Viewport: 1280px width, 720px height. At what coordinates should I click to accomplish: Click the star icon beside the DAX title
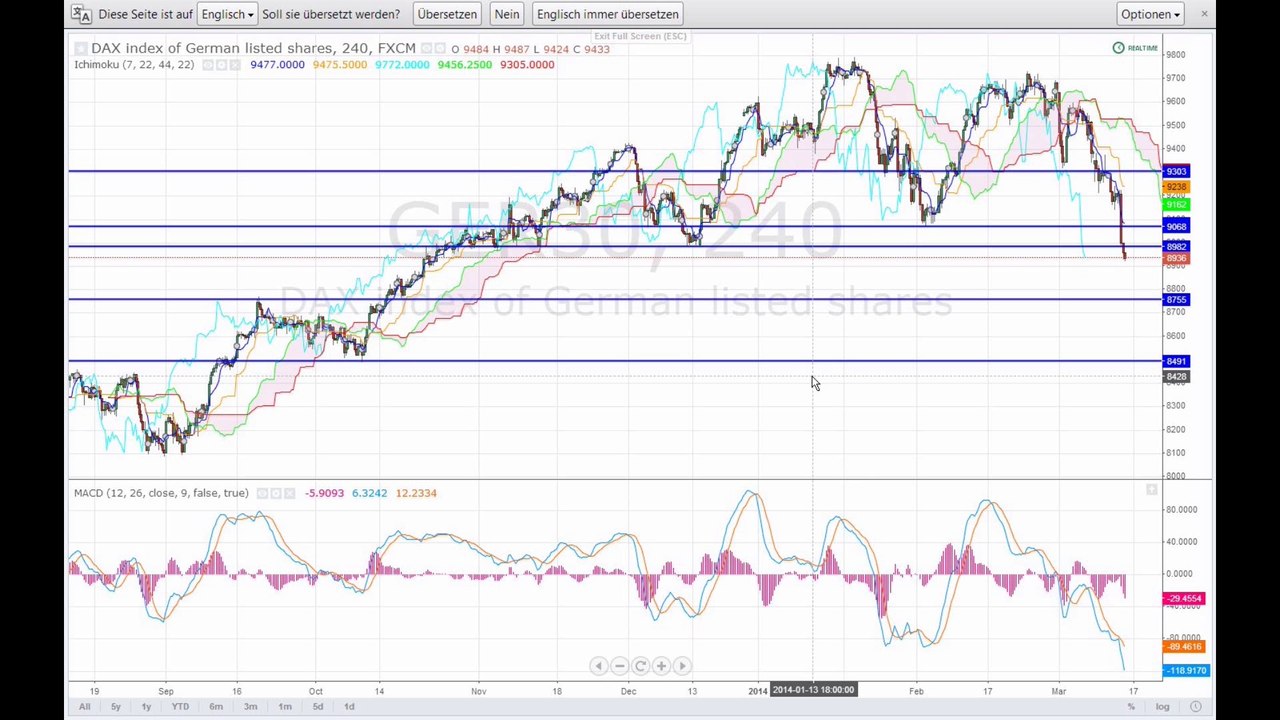(x=81, y=48)
